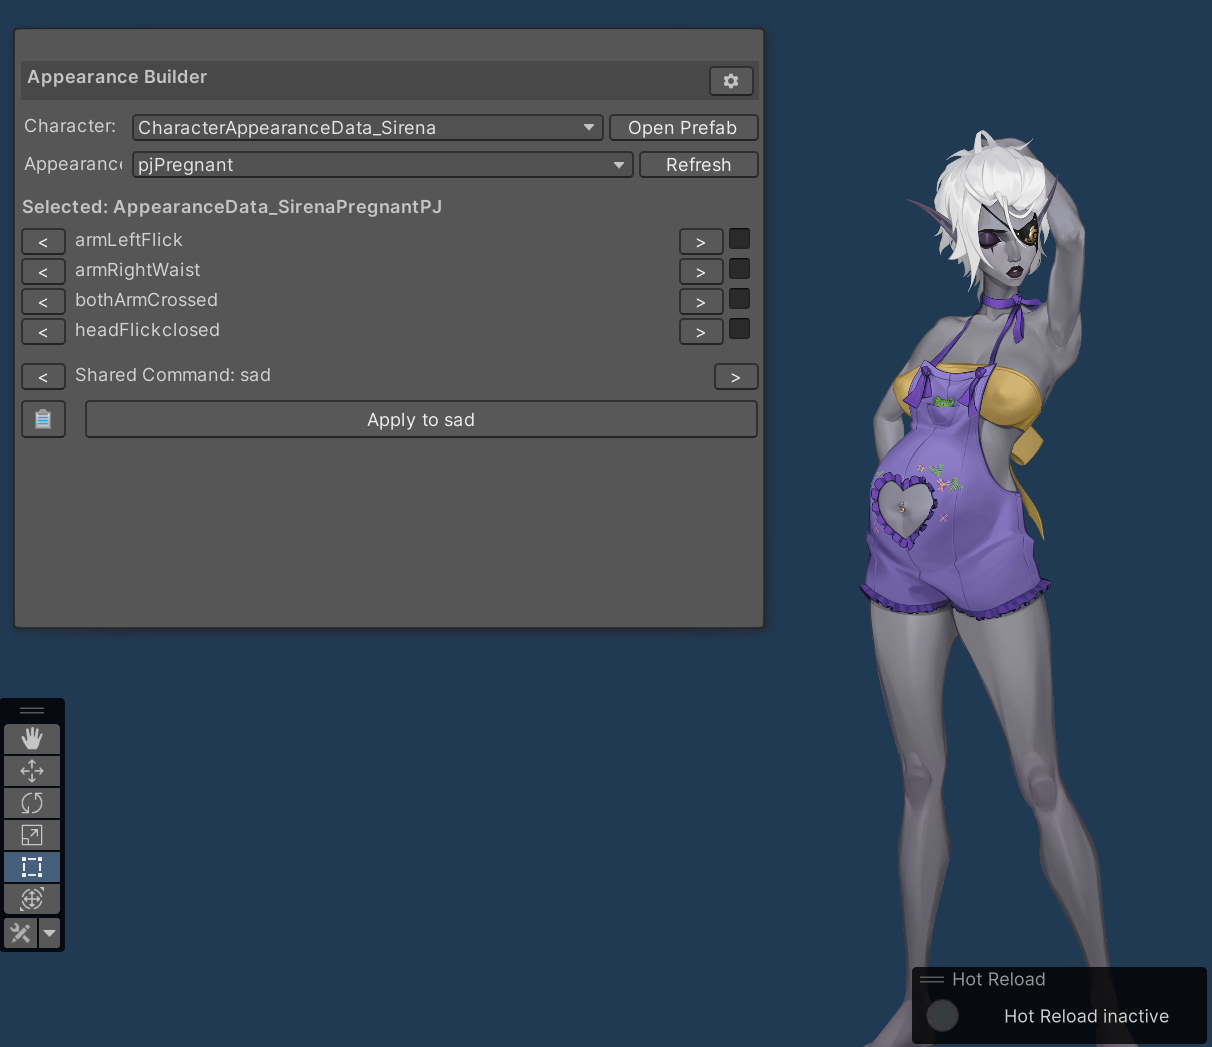Toggle the bothArmCrossed checkbox
This screenshot has height=1047, width=1212.
739,299
